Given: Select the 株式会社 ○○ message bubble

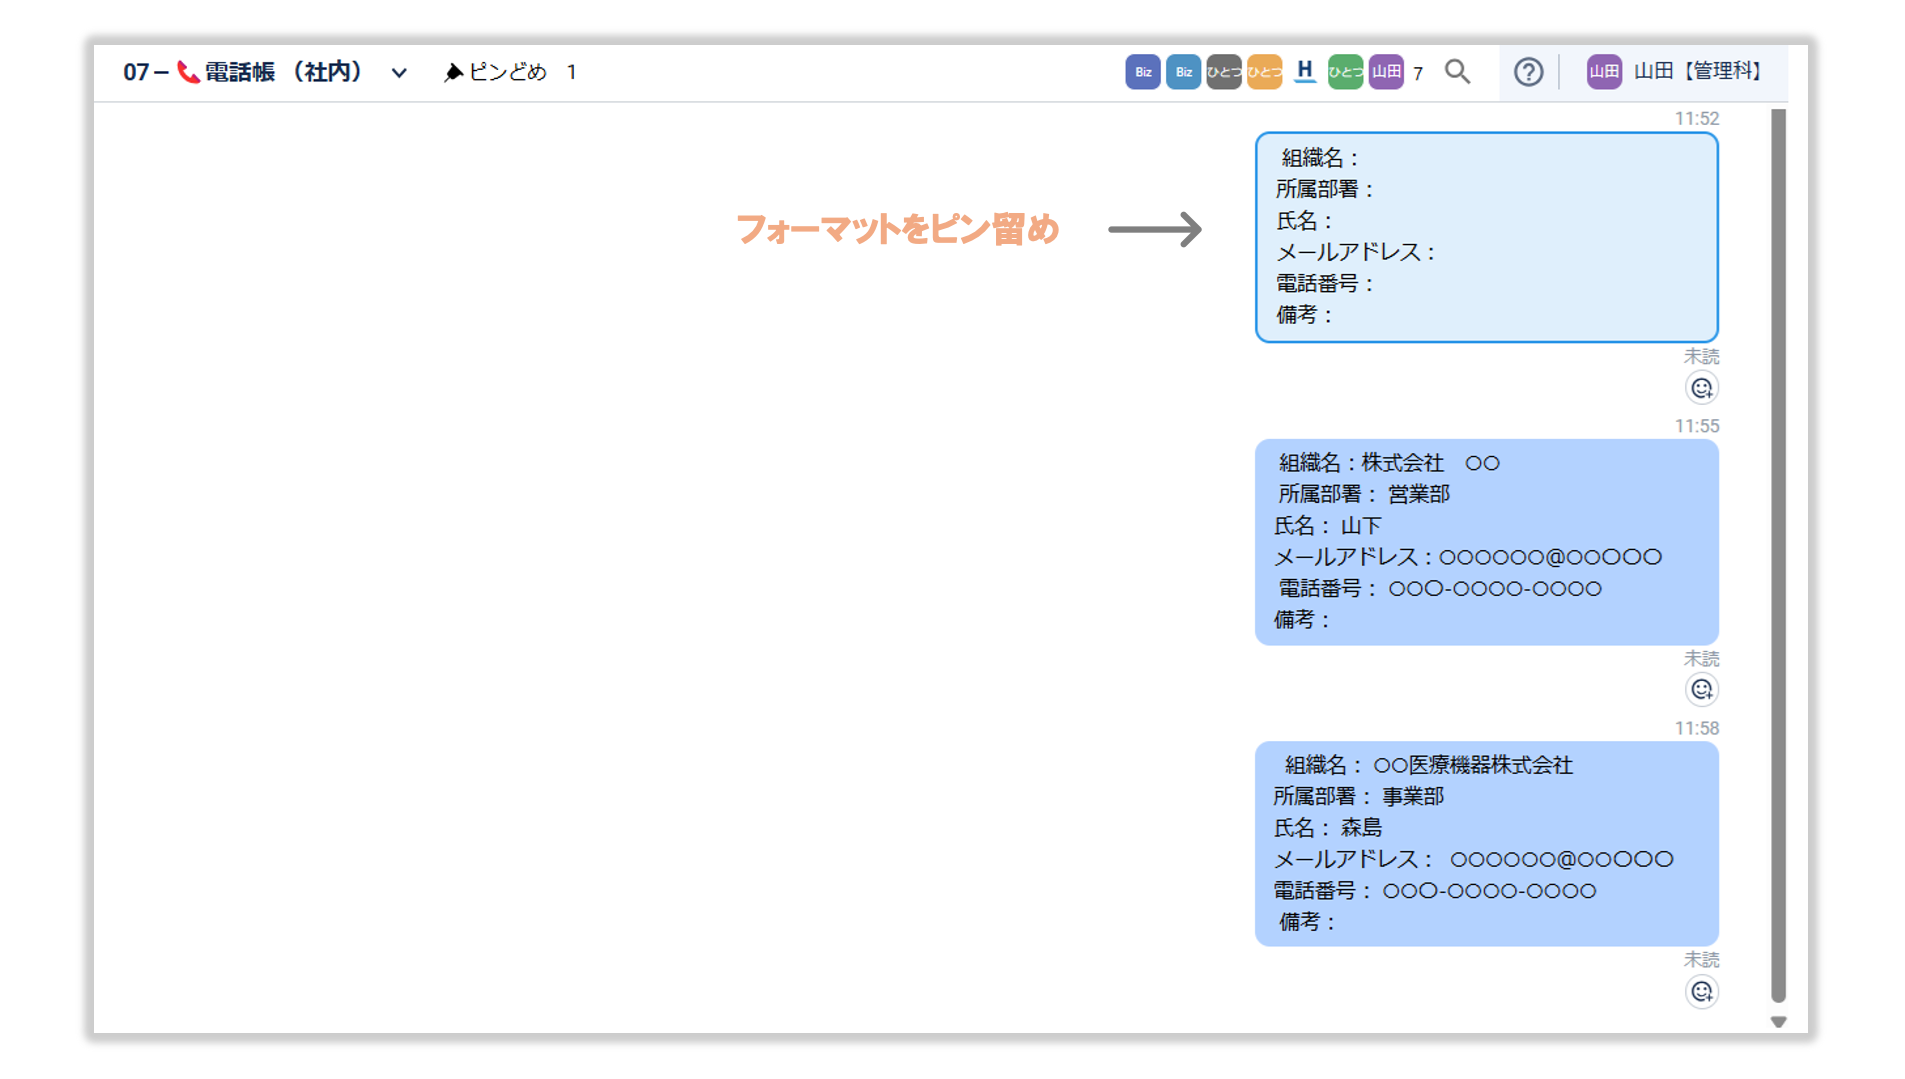Looking at the screenshot, I should pyautogui.click(x=1486, y=542).
